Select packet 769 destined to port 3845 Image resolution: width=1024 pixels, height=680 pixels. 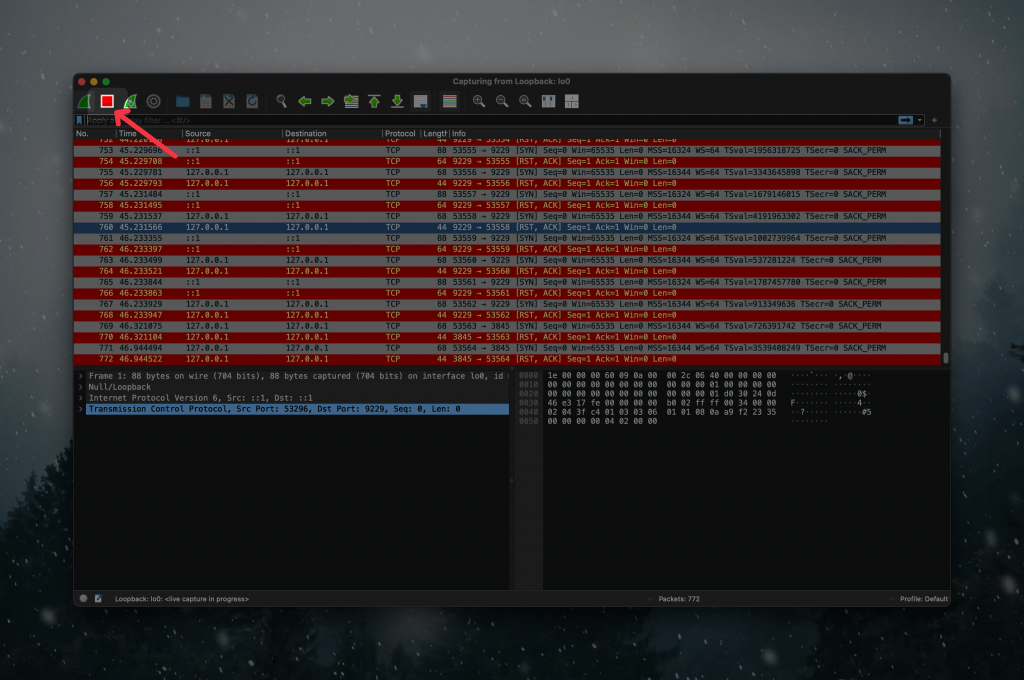(507, 326)
